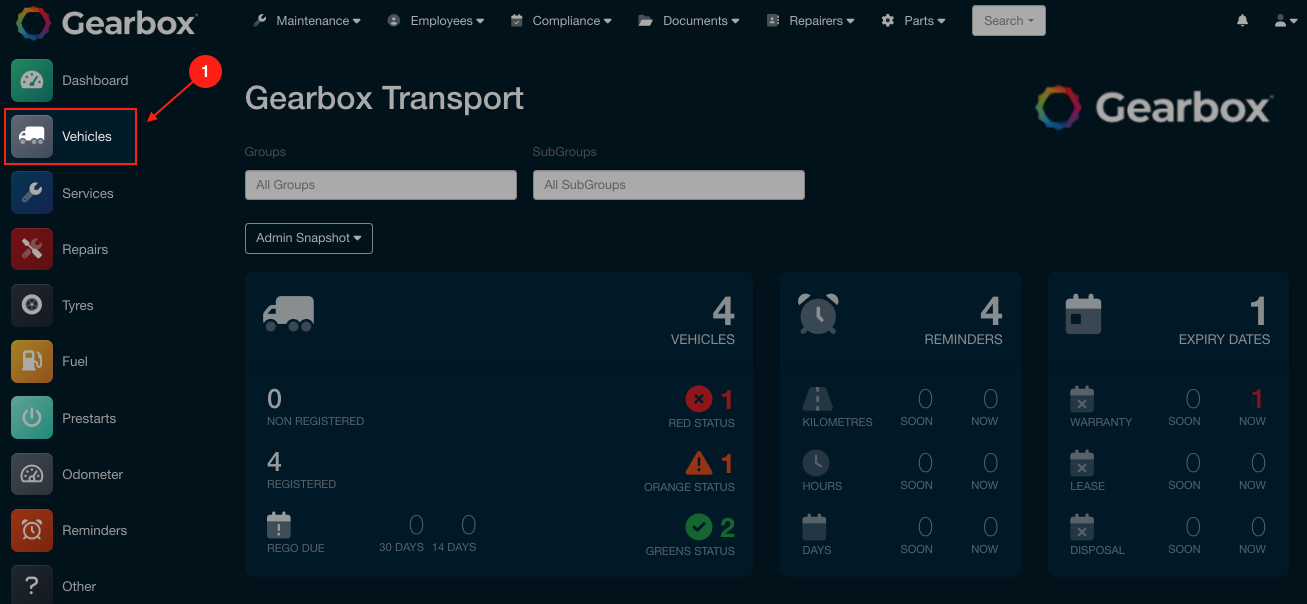Select the Vehicles label in the sidebar

click(x=87, y=136)
